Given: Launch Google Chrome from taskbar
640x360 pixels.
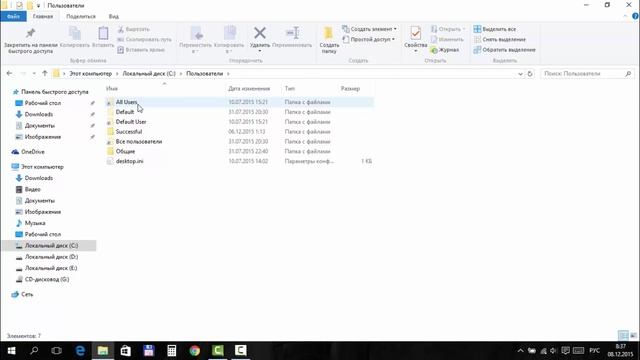Looking at the screenshot, I should point(195,351).
